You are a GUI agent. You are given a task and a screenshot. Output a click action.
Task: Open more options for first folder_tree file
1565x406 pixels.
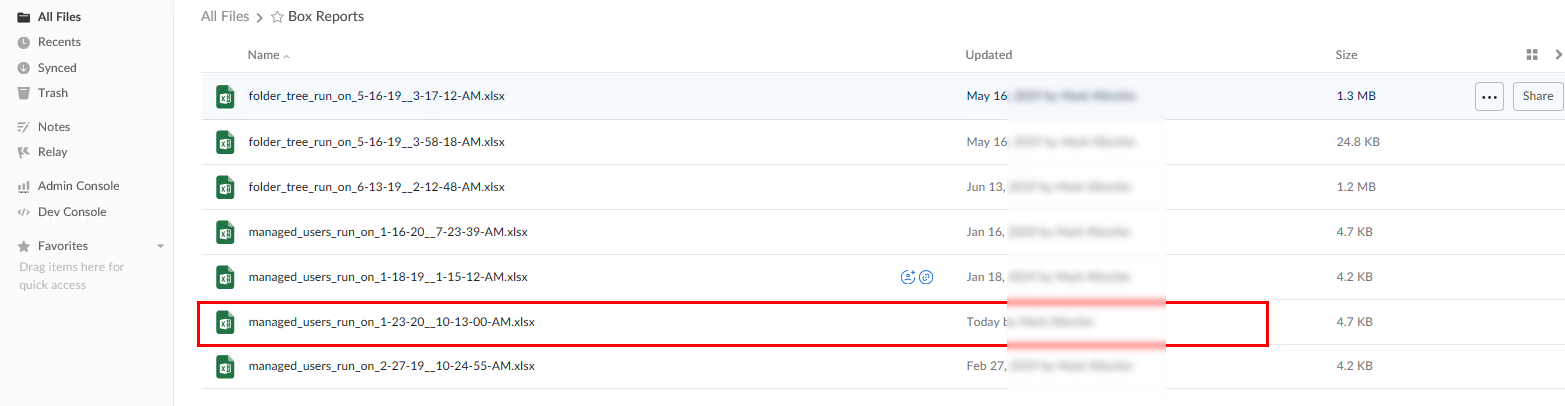(x=1489, y=96)
